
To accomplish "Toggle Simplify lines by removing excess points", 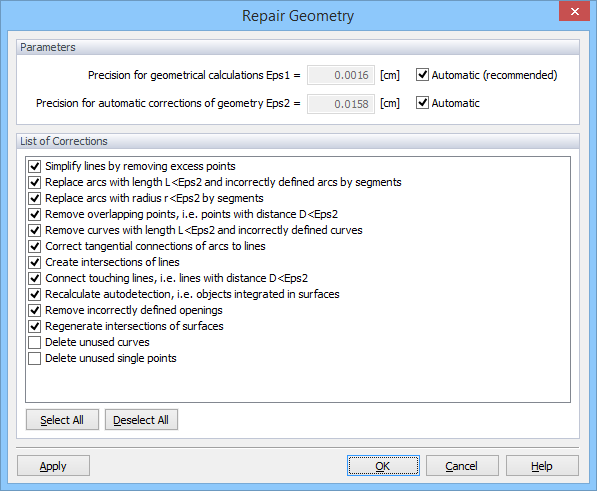I will 35,166.
